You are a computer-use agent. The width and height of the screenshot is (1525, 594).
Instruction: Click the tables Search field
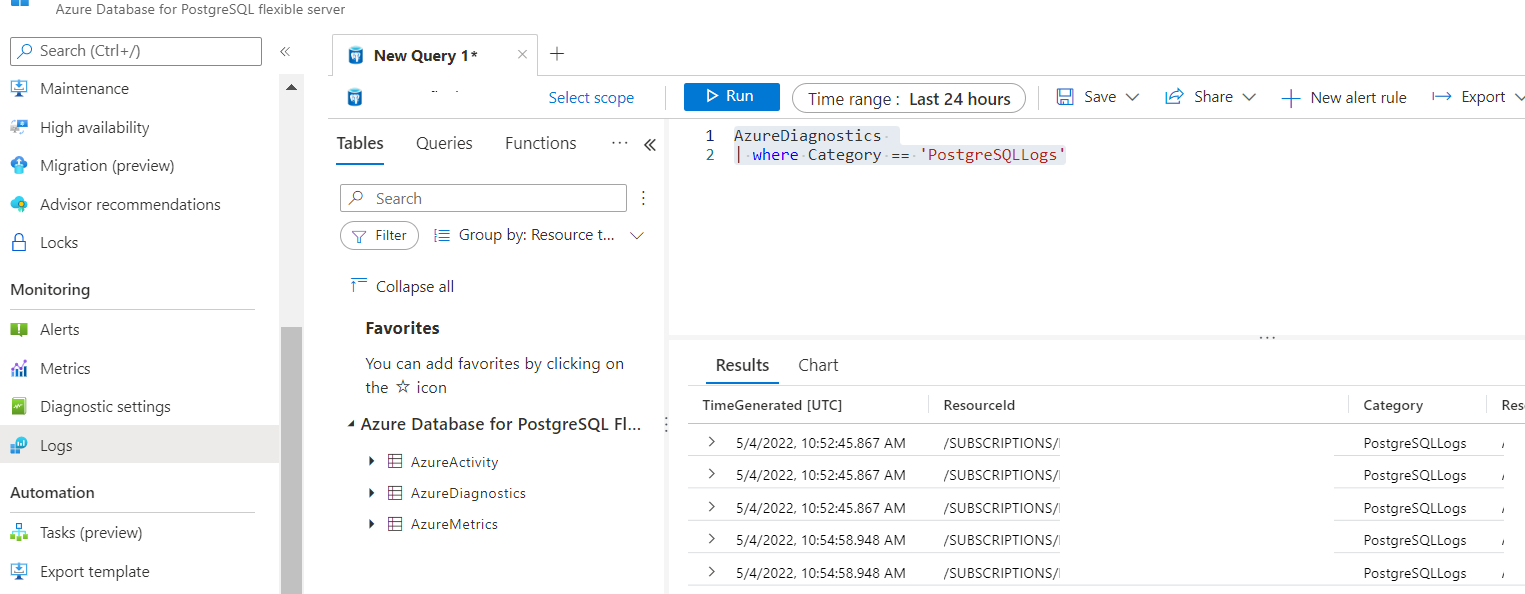(484, 198)
